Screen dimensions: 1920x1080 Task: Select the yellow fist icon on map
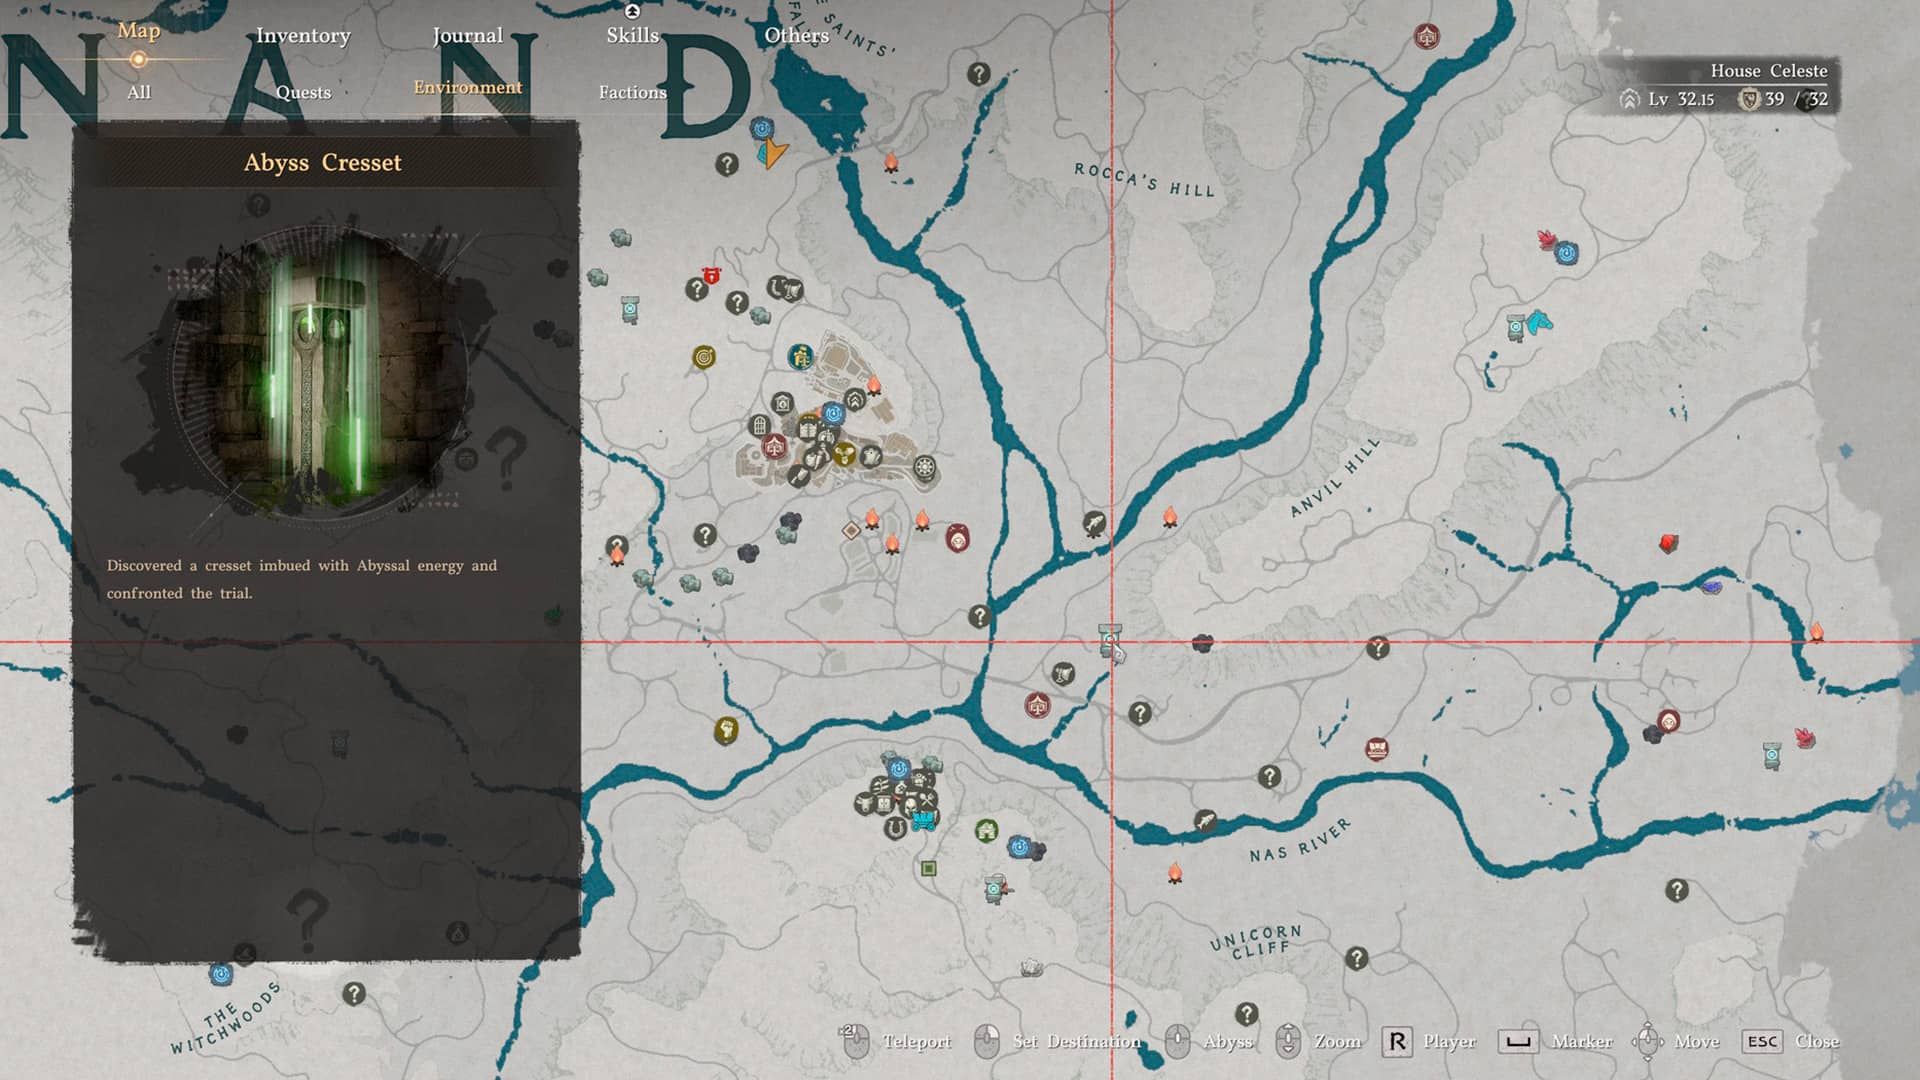tap(726, 729)
